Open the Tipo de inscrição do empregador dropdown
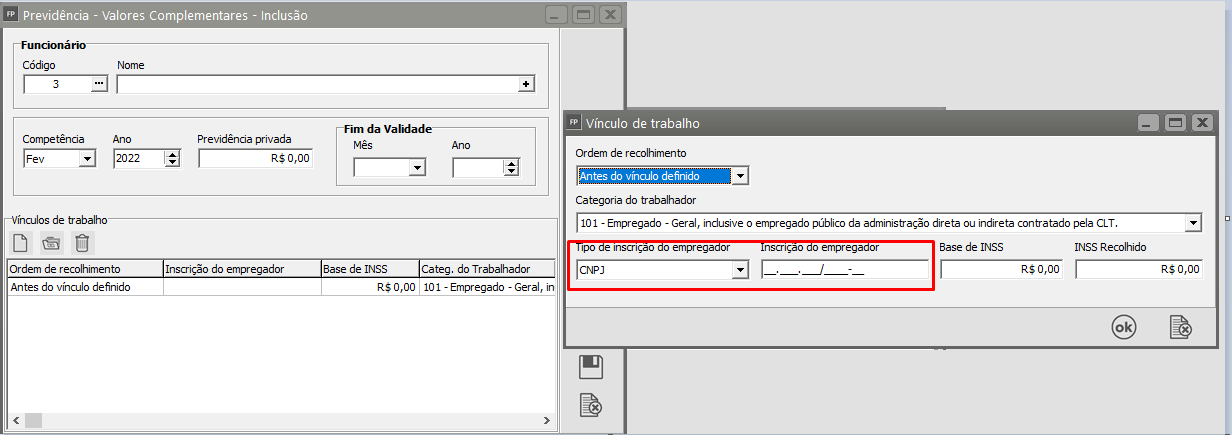 [740, 269]
